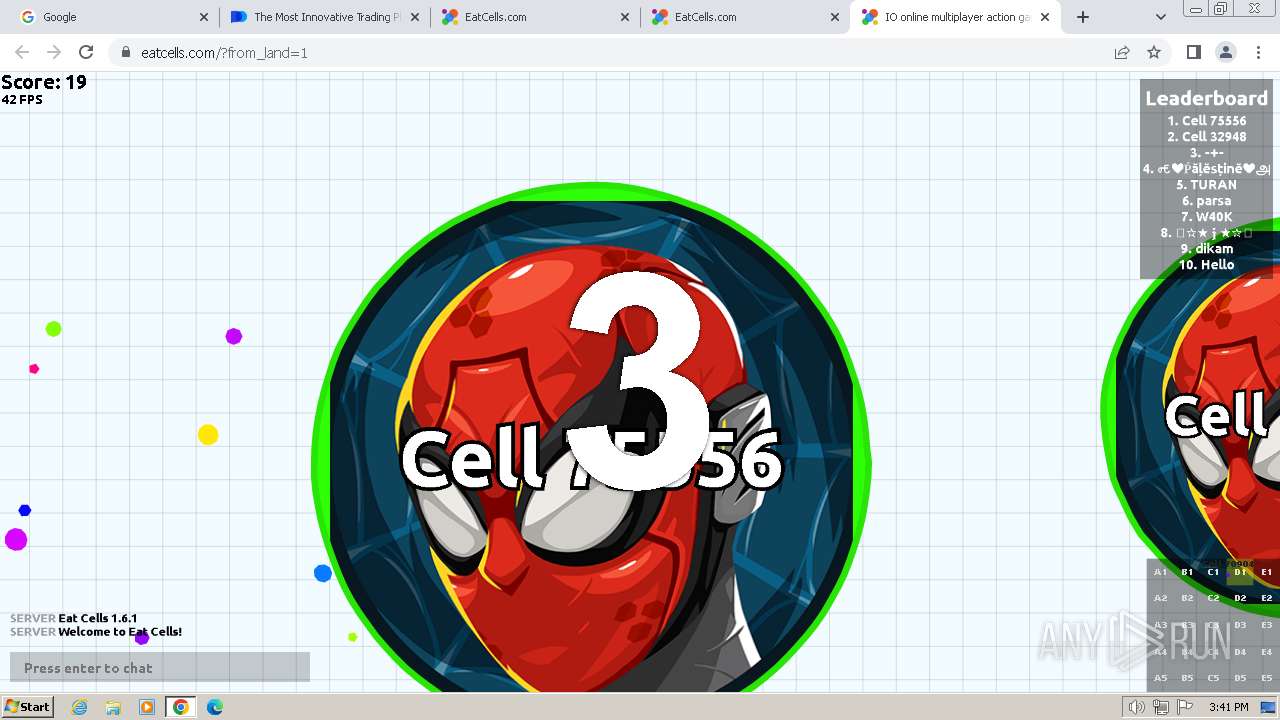The width and height of the screenshot is (1280, 720).
Task: Launch Internet Explorer from the taskbar
Action: 80,707
